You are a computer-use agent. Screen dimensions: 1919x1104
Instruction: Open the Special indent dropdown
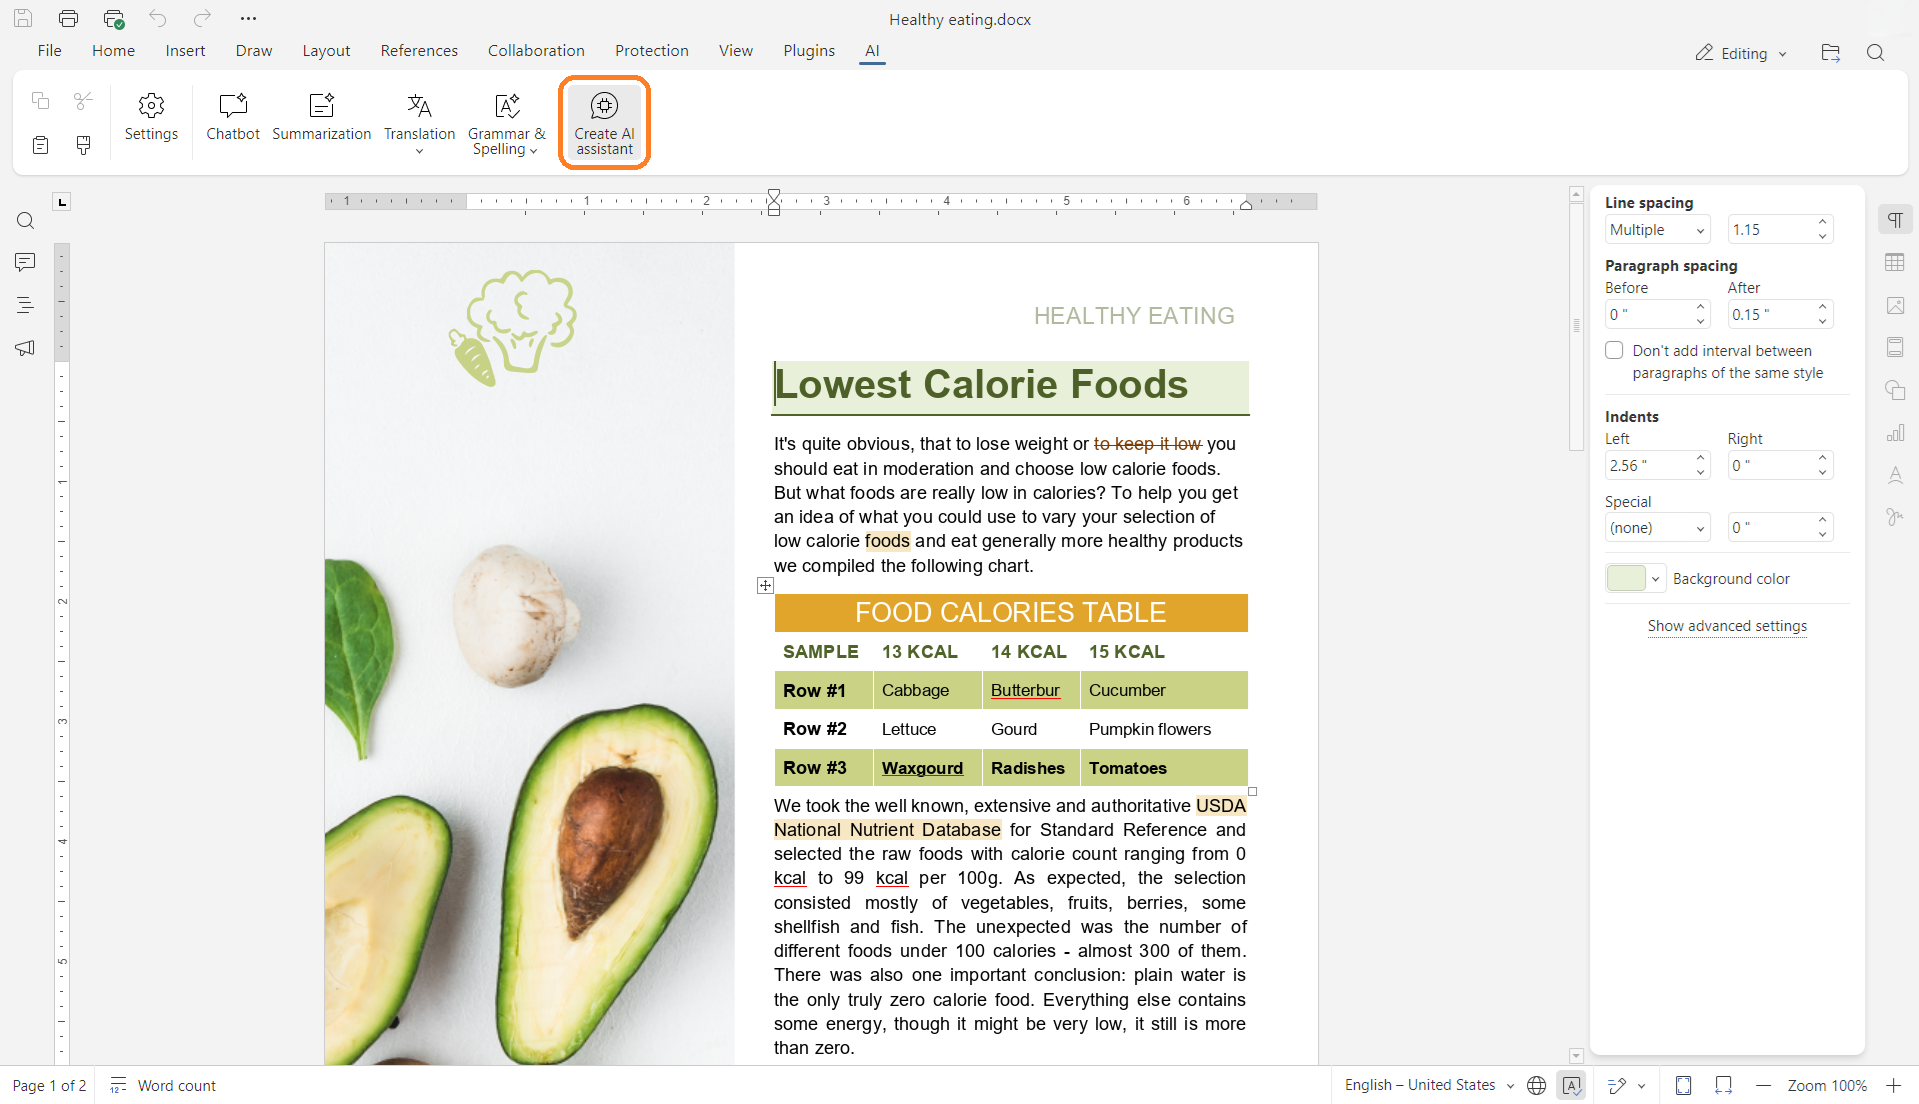click(1657, 528)
